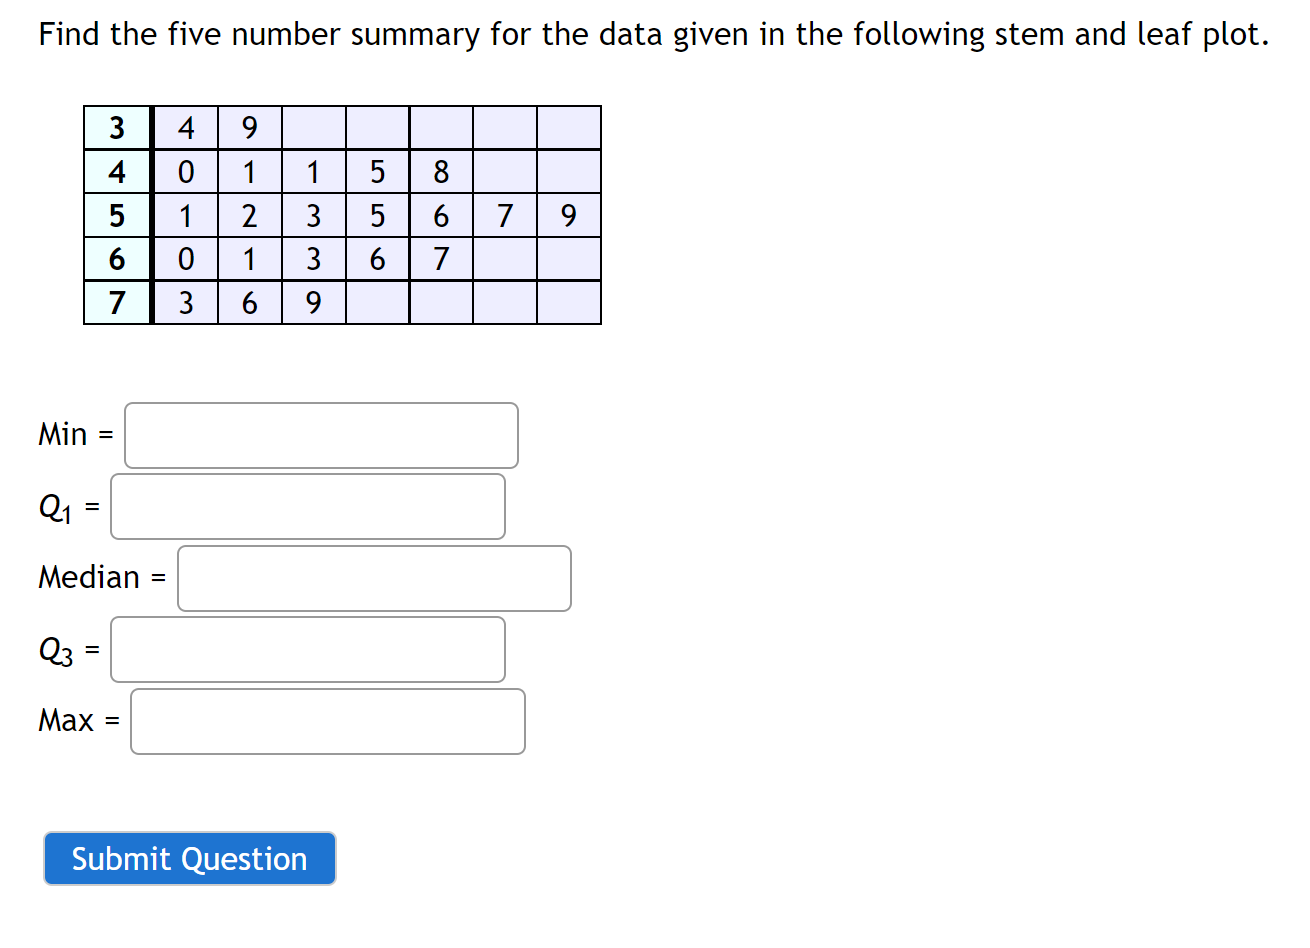The height and width of the screenshot is (948, 1310).
Task: Click leaf 1 in the stem-5 row
Action: coord(185,214)
